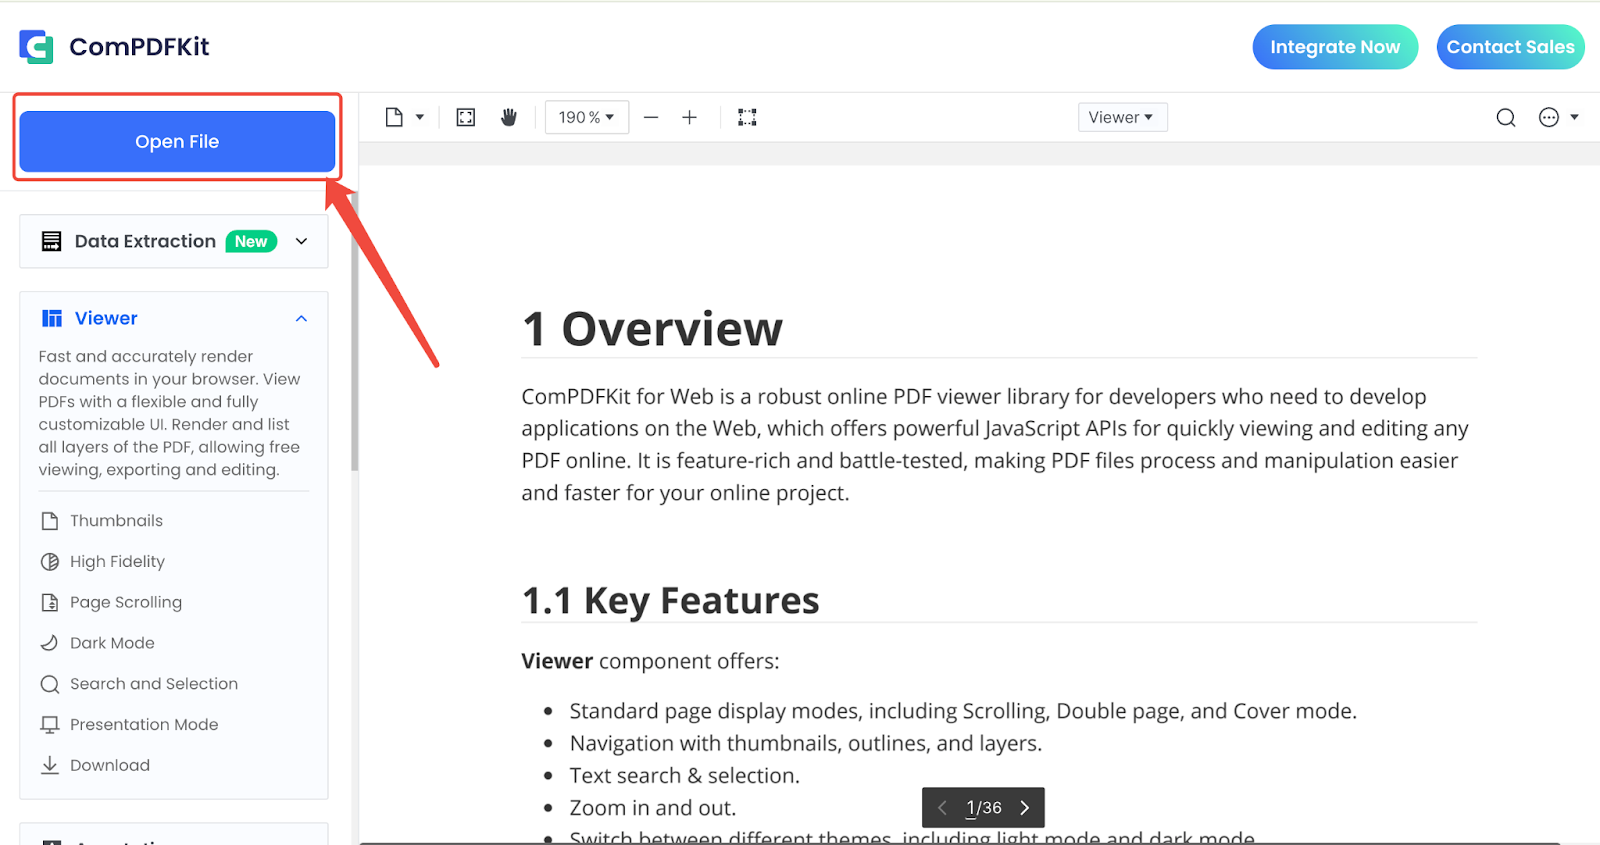Viewport: 1600px width, 845px height.
Task: Select the hand pan tool
Action: [x=509, y=117]
